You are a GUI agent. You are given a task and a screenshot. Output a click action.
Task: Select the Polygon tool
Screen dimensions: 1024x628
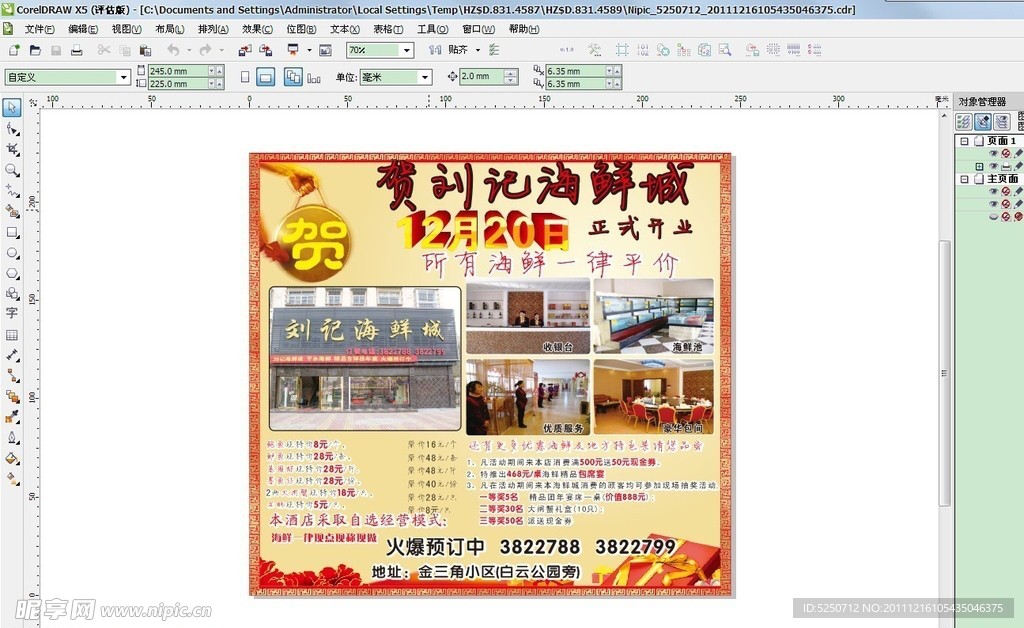pos(12,273)
